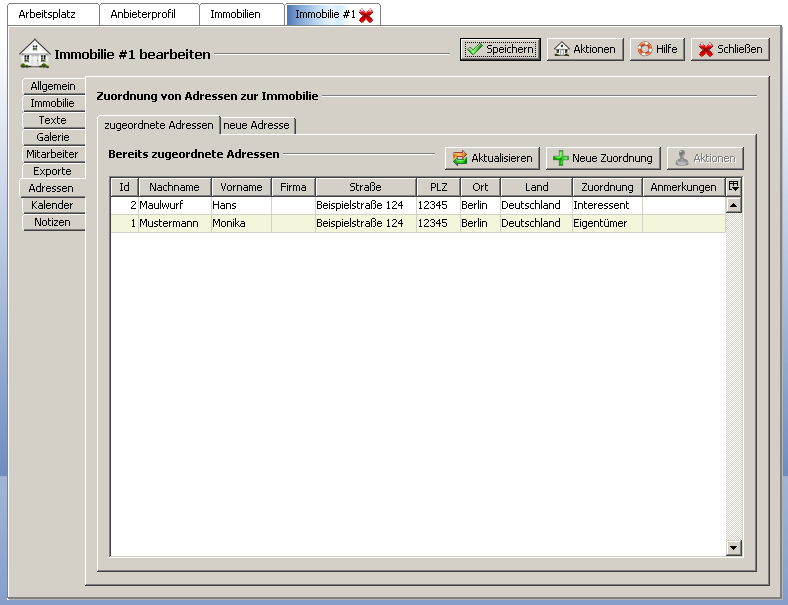The image size is (788, 605).
Task: Refresh the list with Aktualisieren
Action: [492, 158]
